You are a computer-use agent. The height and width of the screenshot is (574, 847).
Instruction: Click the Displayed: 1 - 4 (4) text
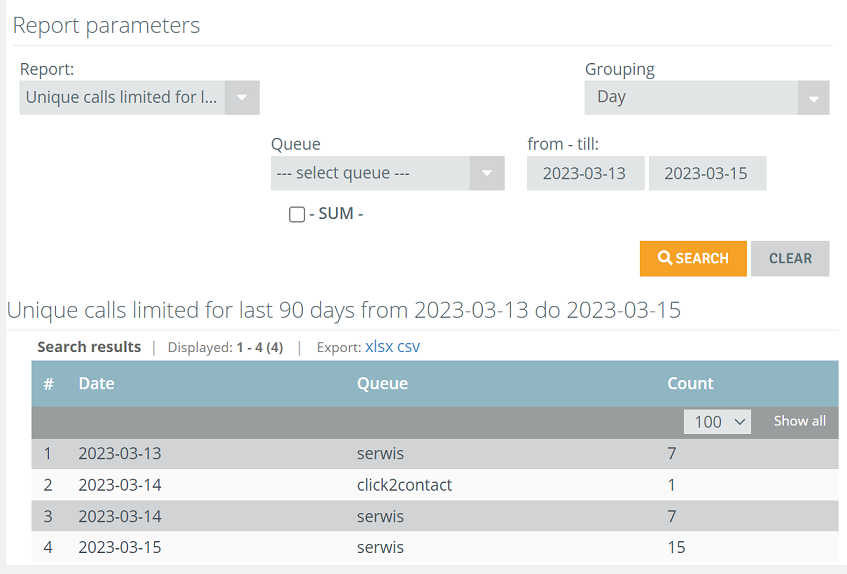pyautogui.click(x=225, y=347)
